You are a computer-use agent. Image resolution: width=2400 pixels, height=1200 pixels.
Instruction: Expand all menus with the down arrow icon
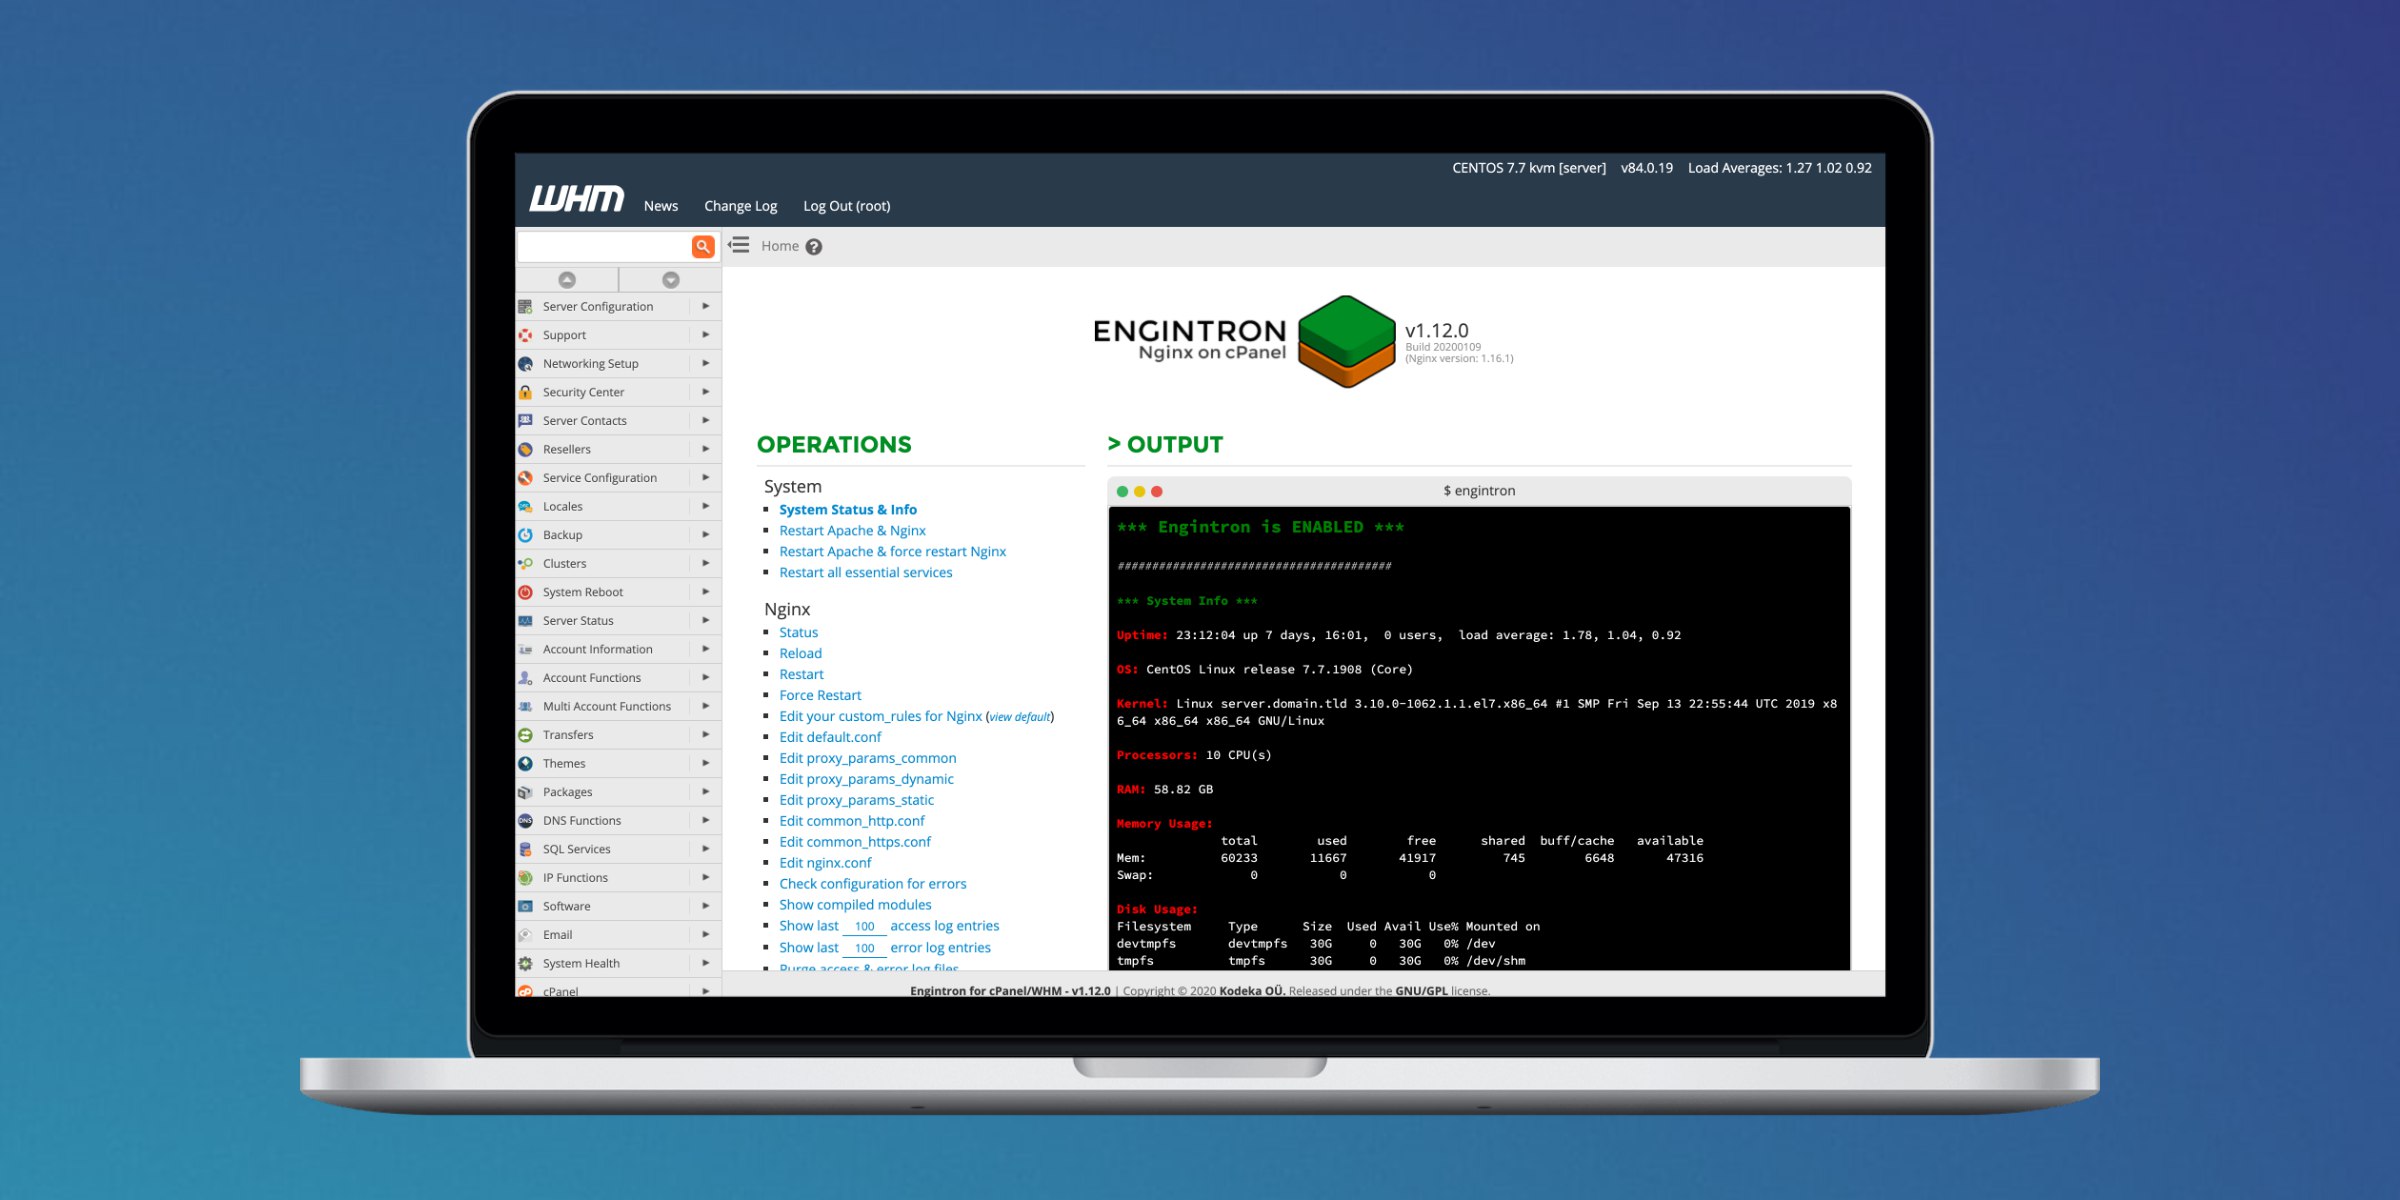(671, 280)
